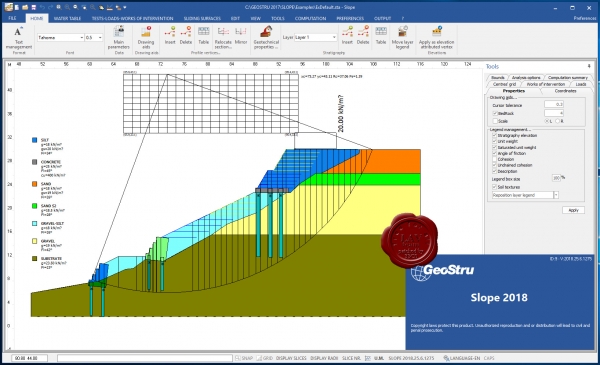This screenshot has height=365, width=600.
Task: Open Text management tool
Action: (x=18, y=38)
